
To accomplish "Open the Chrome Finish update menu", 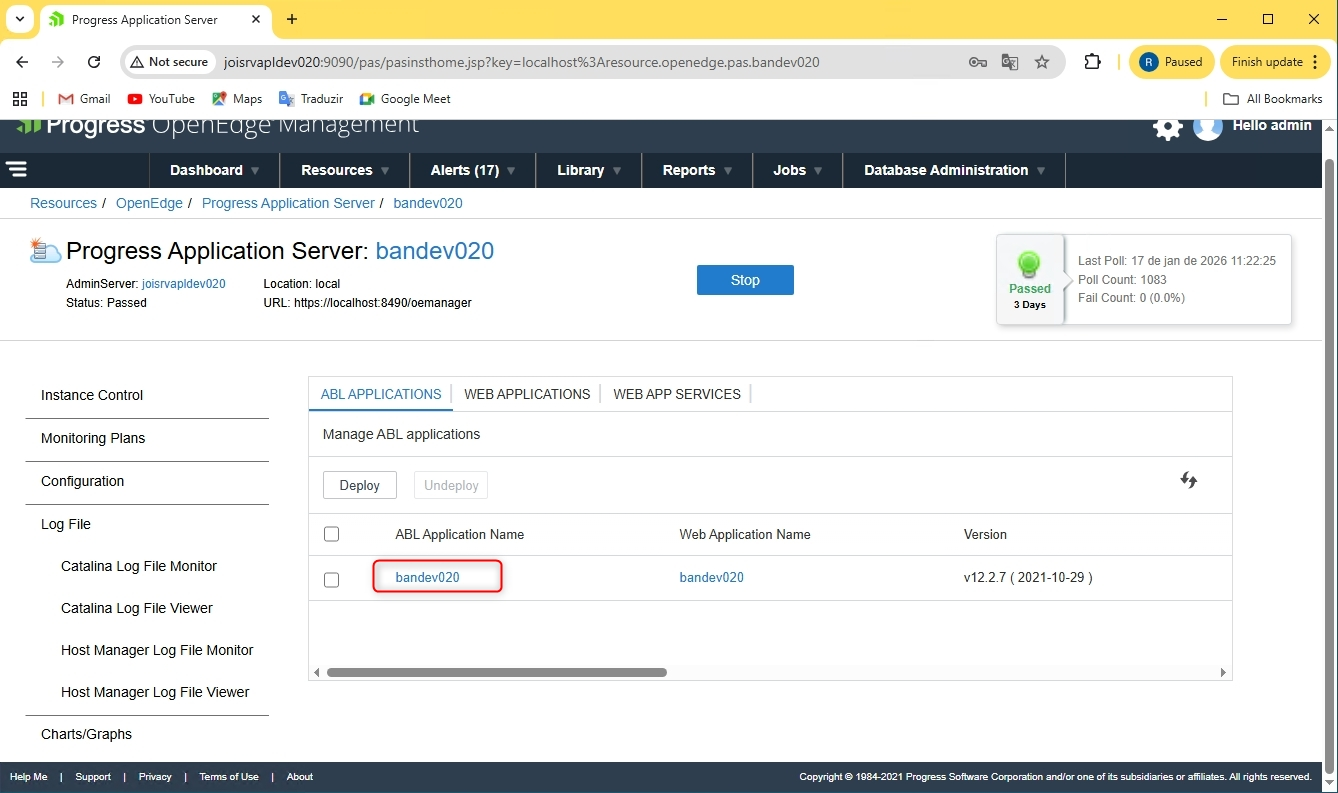I will [1274, 62].
